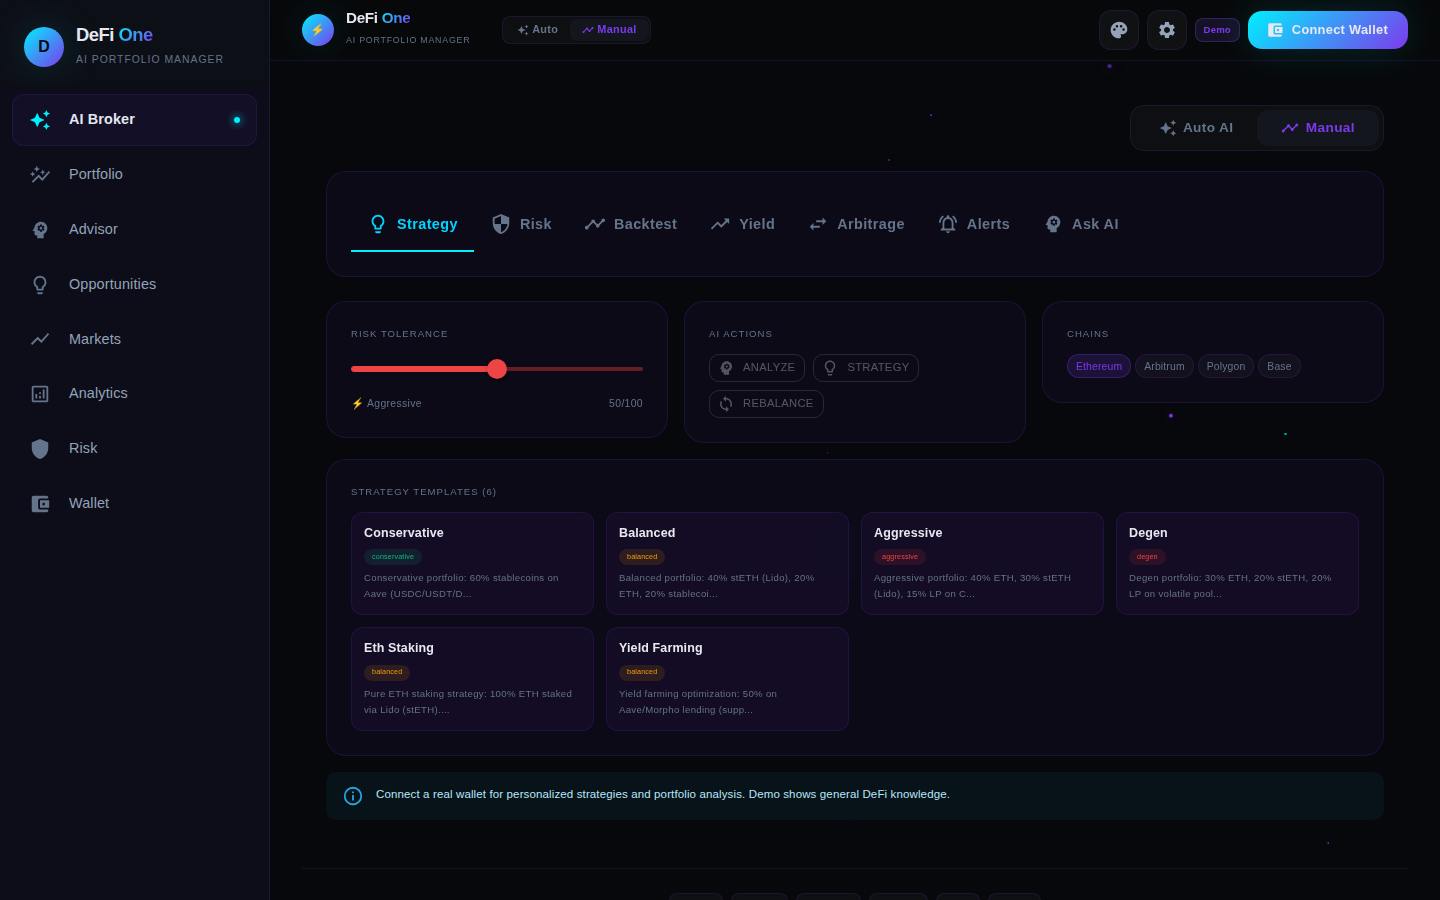Open the settings gear icon
The width and height of the screenshot is (1440, 900).
[1167, 30]
